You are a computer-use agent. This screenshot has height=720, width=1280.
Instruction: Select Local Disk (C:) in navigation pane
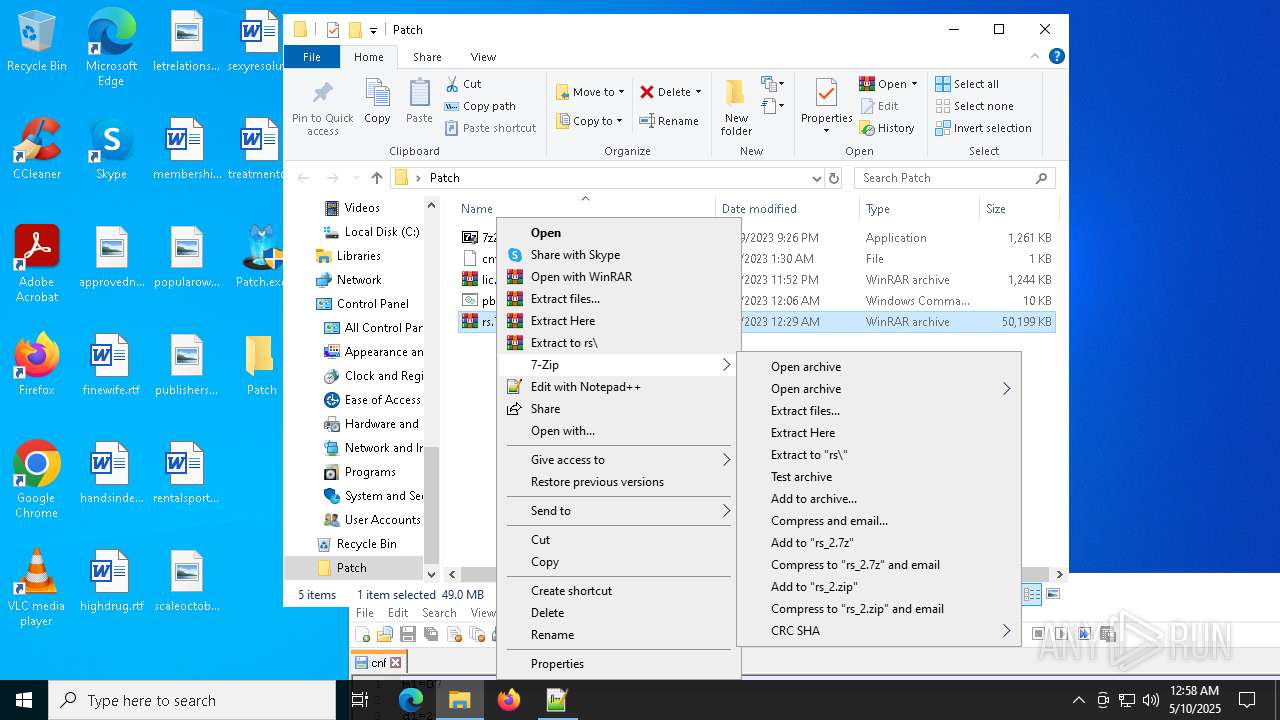tap(371, 232)
